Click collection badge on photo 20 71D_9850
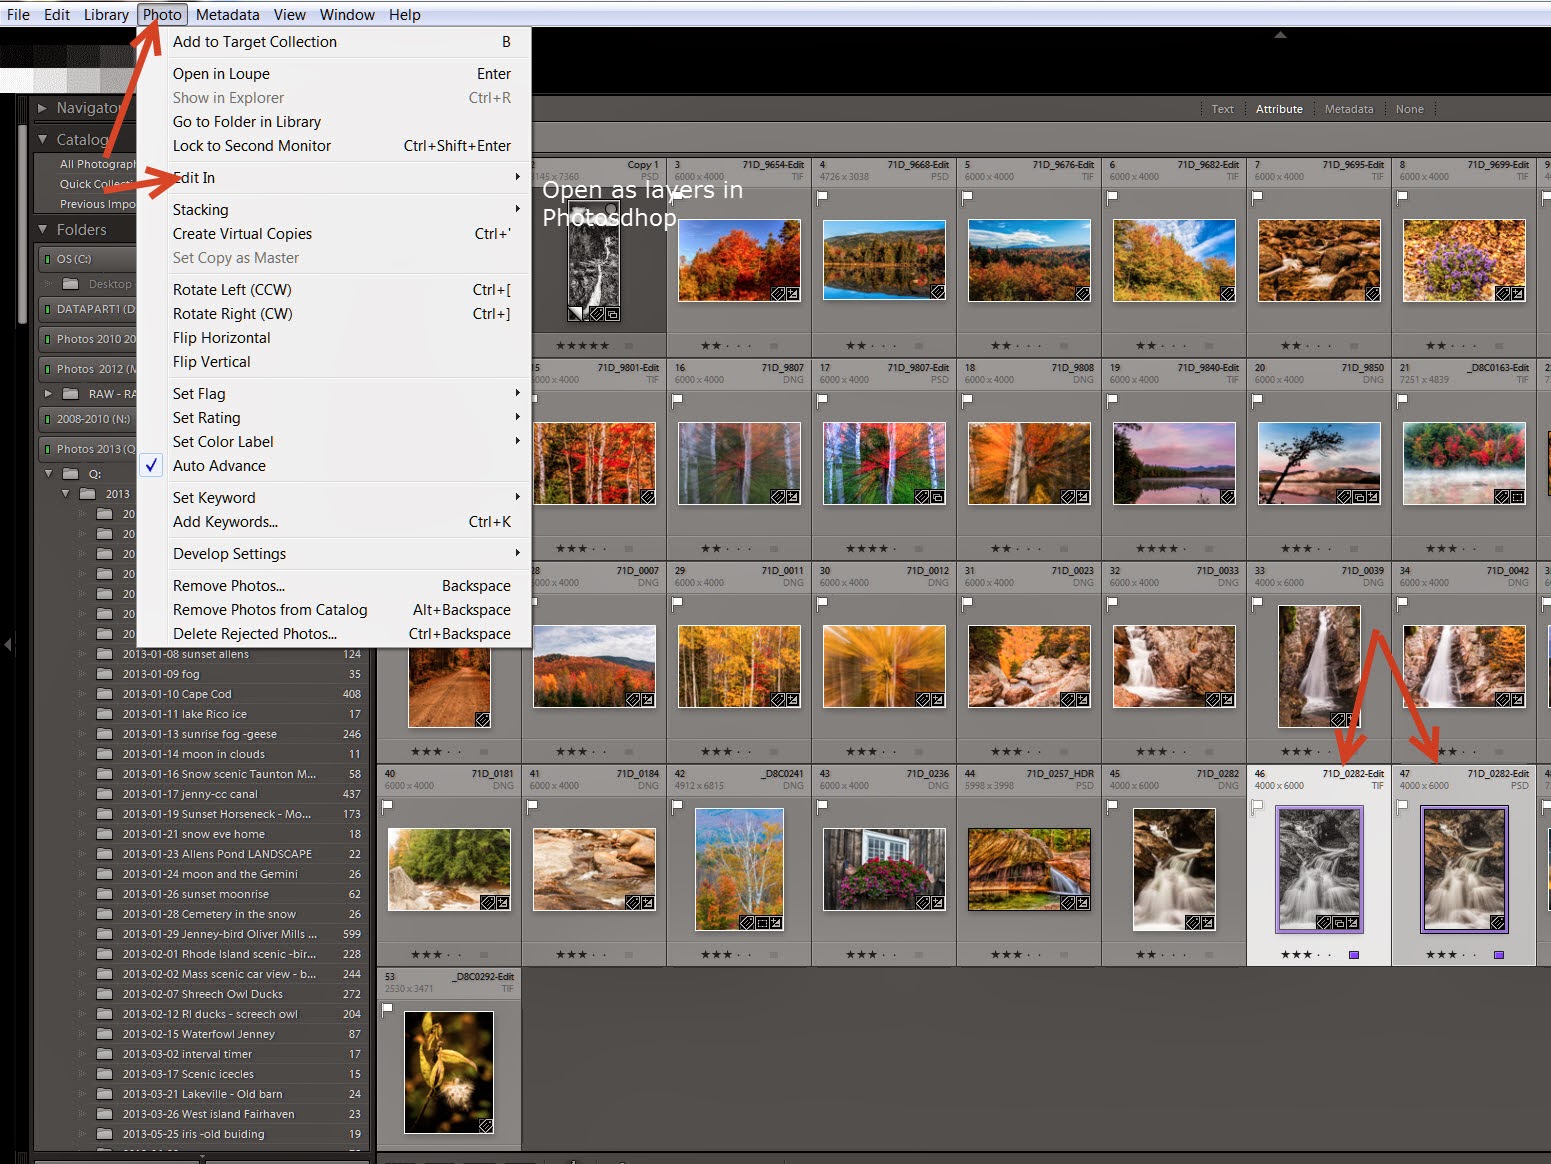The image size is (1551, 1164). coord(1358,496)
